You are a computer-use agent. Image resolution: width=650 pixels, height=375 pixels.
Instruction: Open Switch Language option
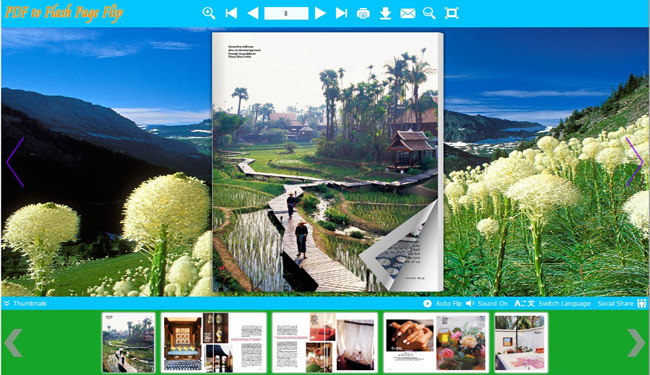point(552,303)
